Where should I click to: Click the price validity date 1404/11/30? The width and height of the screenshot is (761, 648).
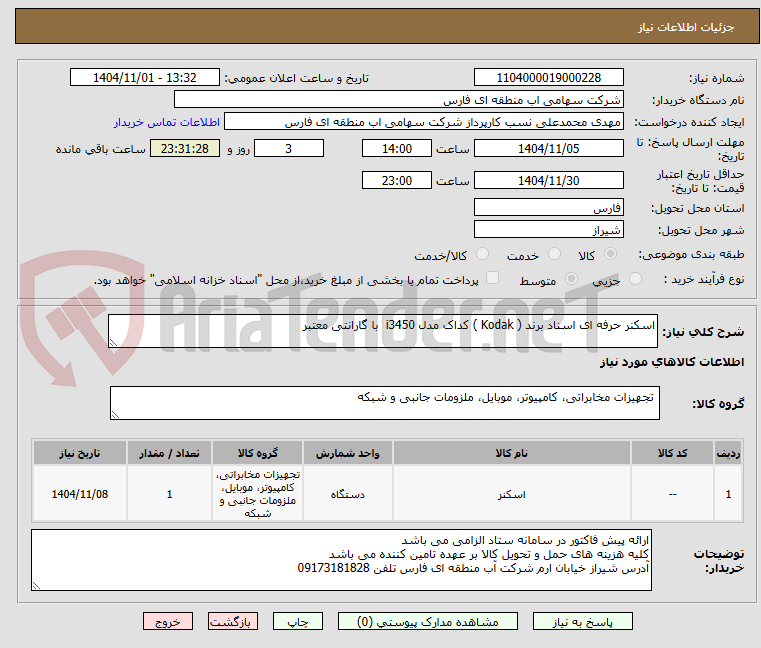pyautogui.click(x=548, y=181)
